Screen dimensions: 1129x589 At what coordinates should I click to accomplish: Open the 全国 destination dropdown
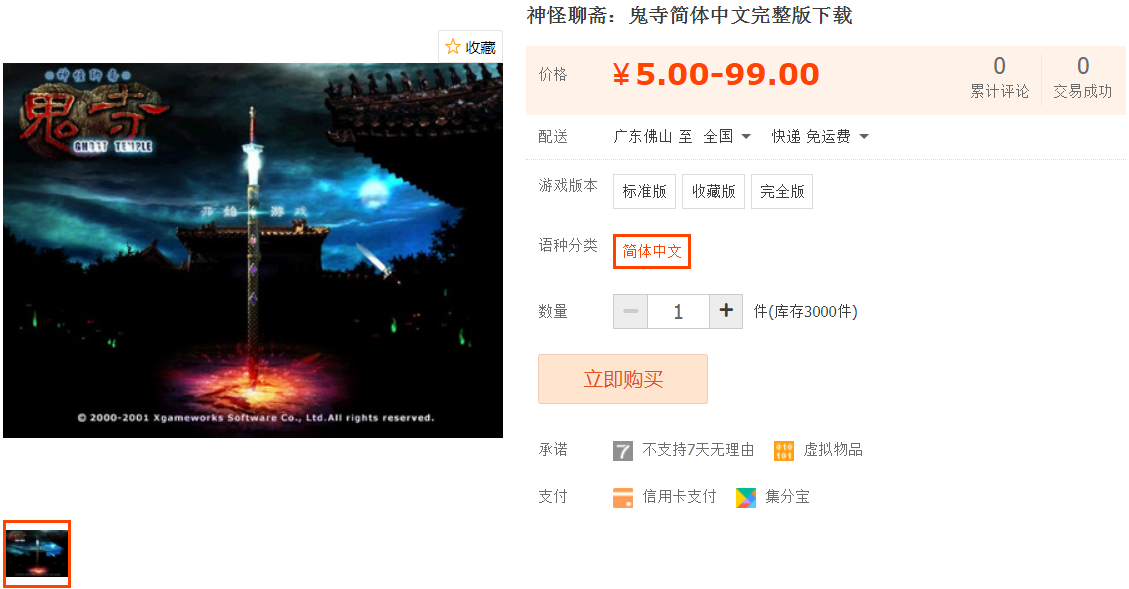[727, 136]
